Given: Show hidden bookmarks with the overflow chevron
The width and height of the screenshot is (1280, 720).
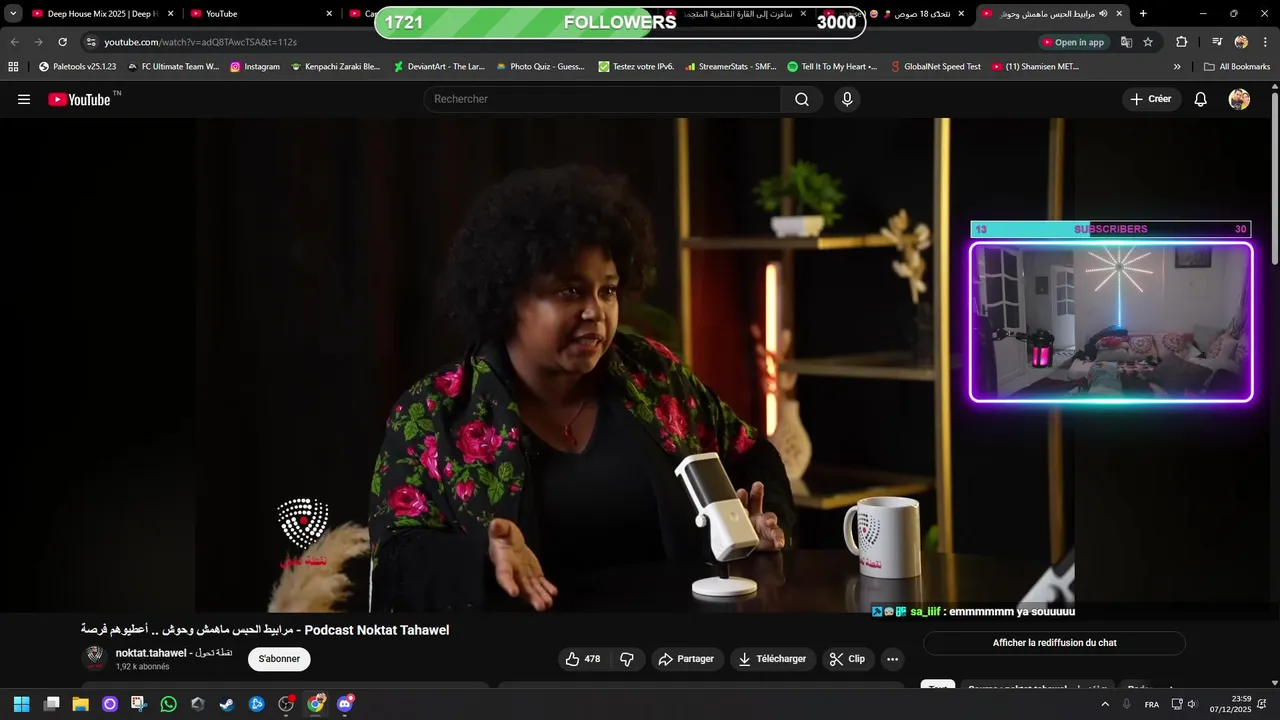Looking at the screenshot, I should [x=1177, y=67].
